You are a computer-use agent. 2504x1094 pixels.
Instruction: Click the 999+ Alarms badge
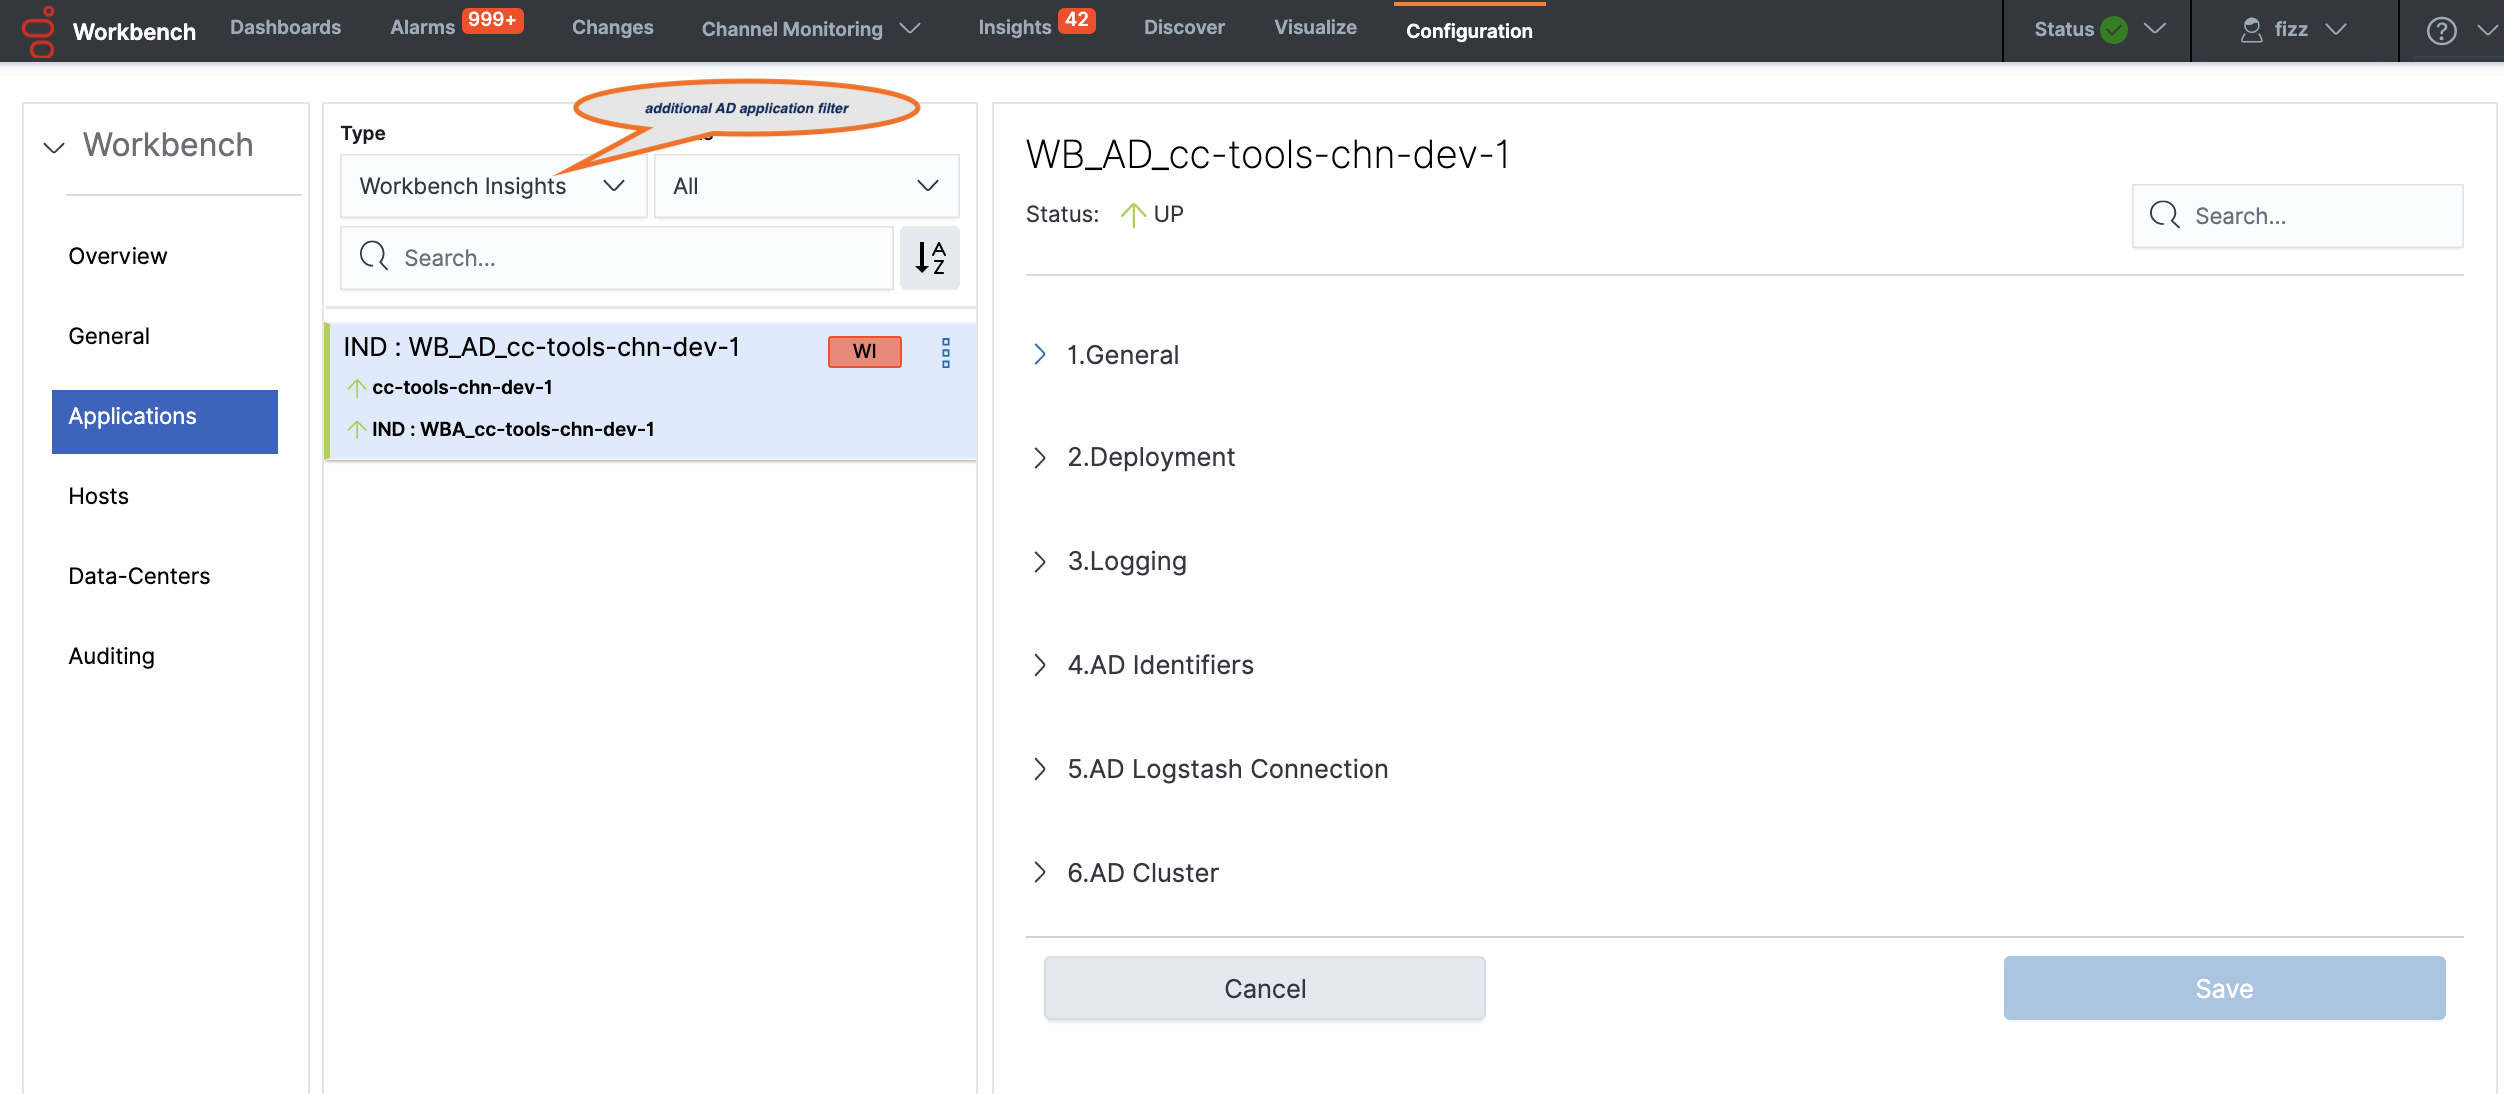pos(492,20)
